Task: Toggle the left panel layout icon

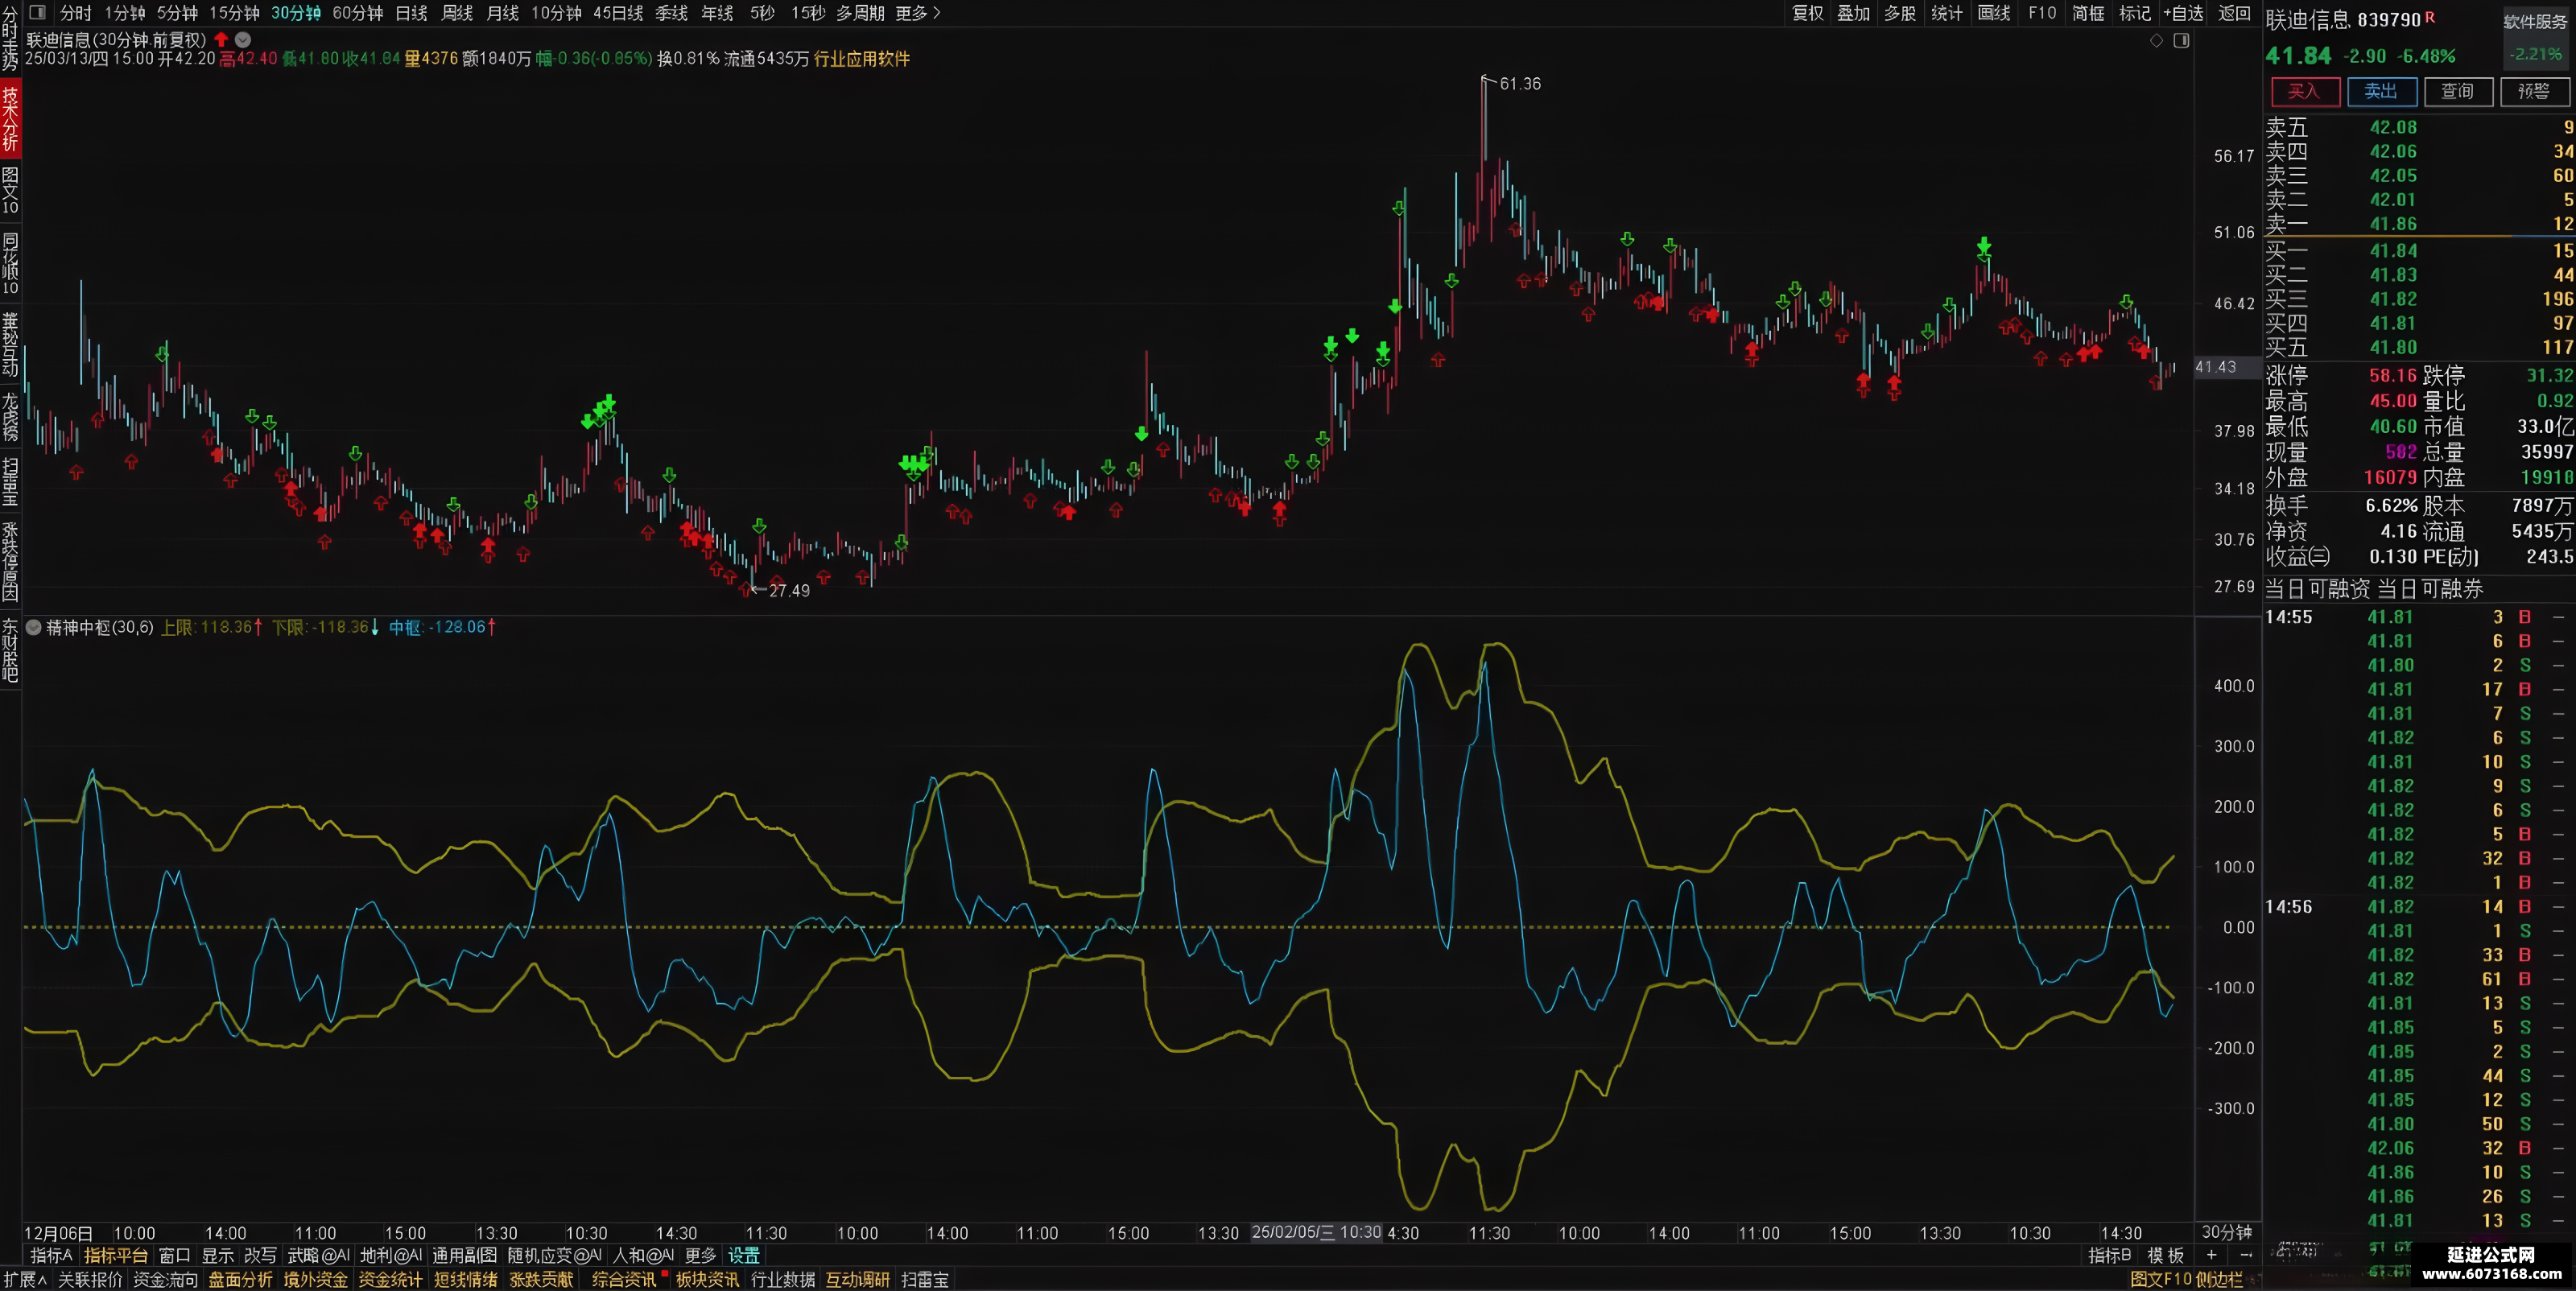Action: 37,13
